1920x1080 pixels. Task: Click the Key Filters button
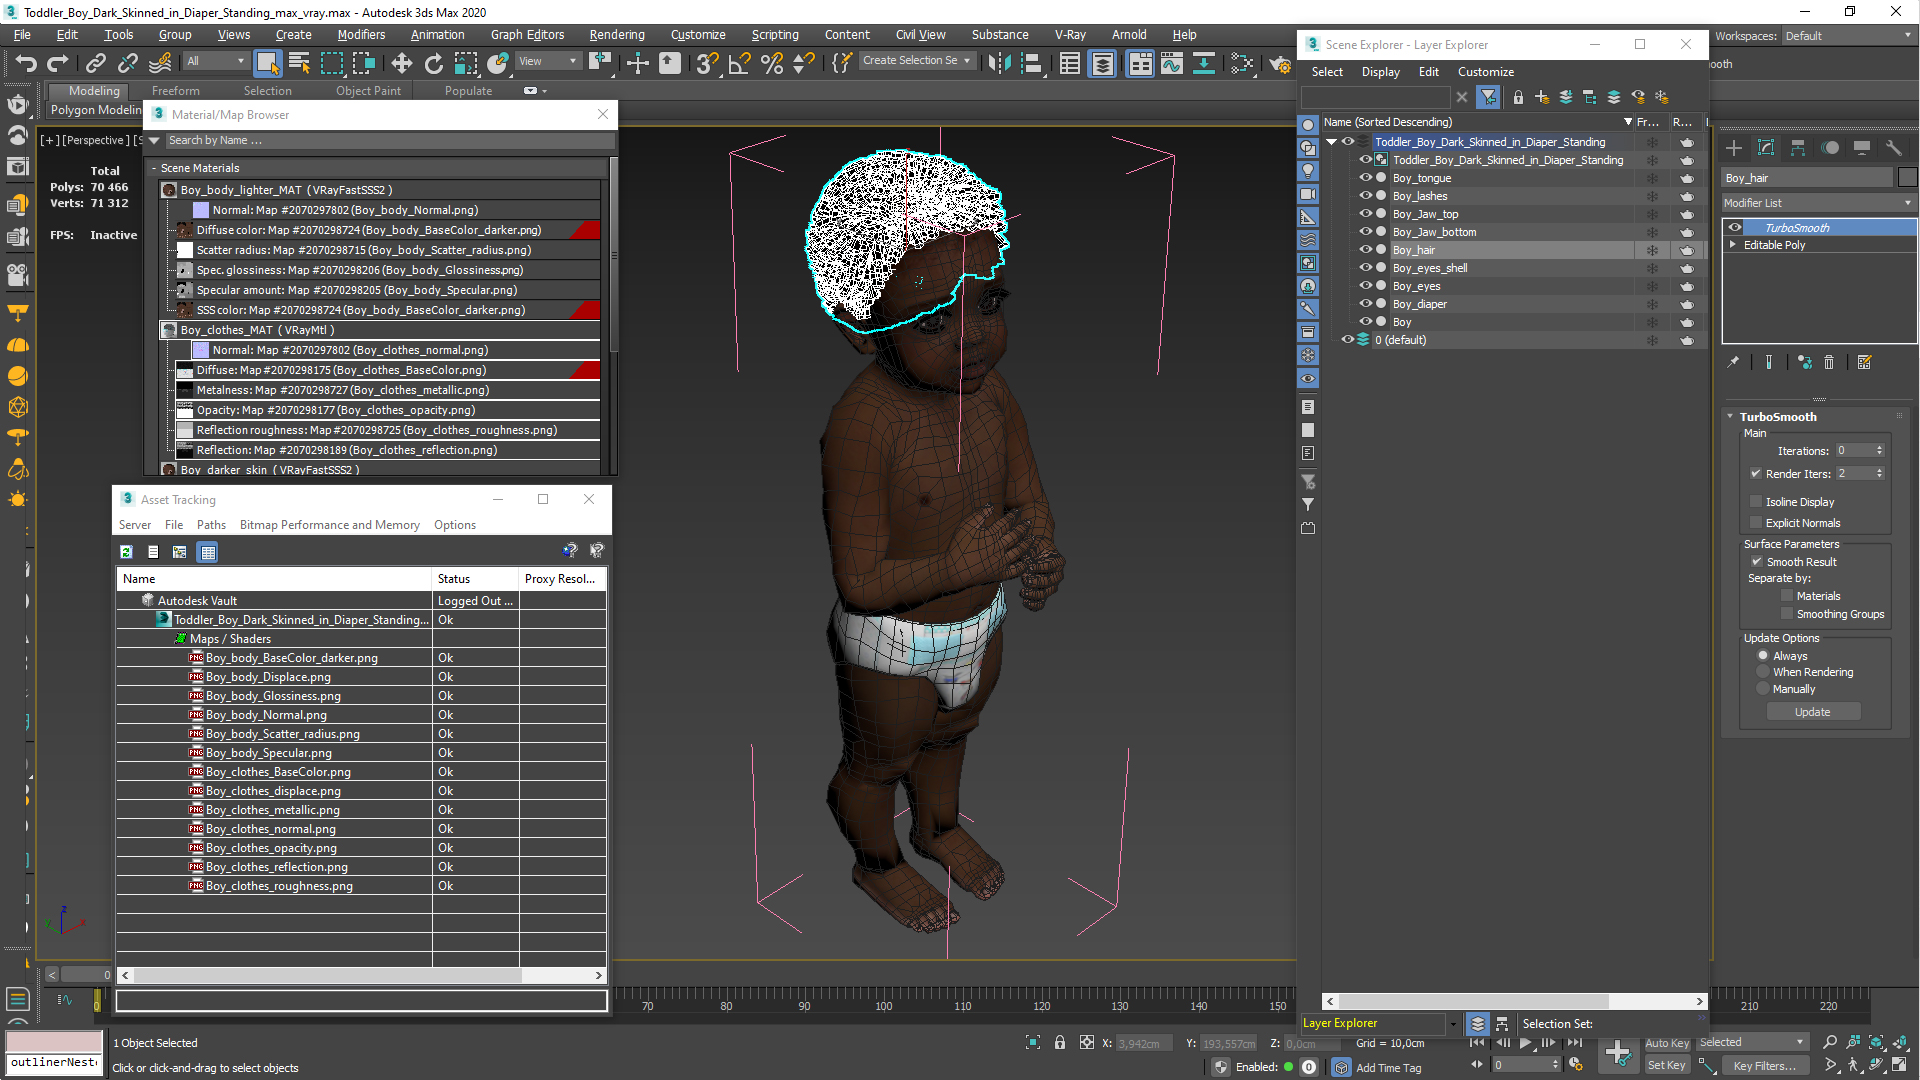pos(1764,1065)
